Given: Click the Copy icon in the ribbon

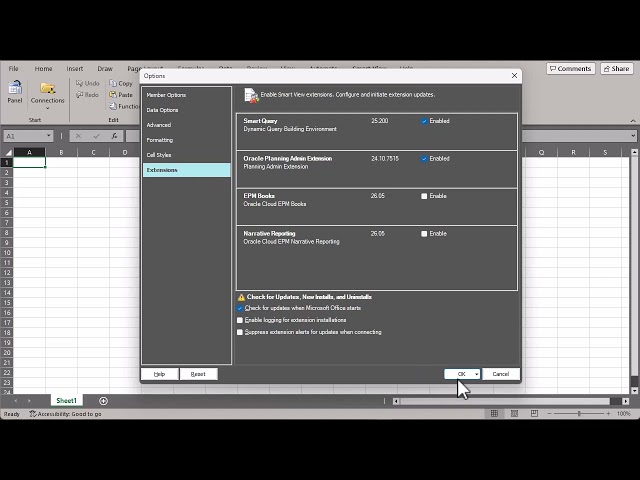Looking at the screenshot, I should pyautogui.click(x=113, y=83).
